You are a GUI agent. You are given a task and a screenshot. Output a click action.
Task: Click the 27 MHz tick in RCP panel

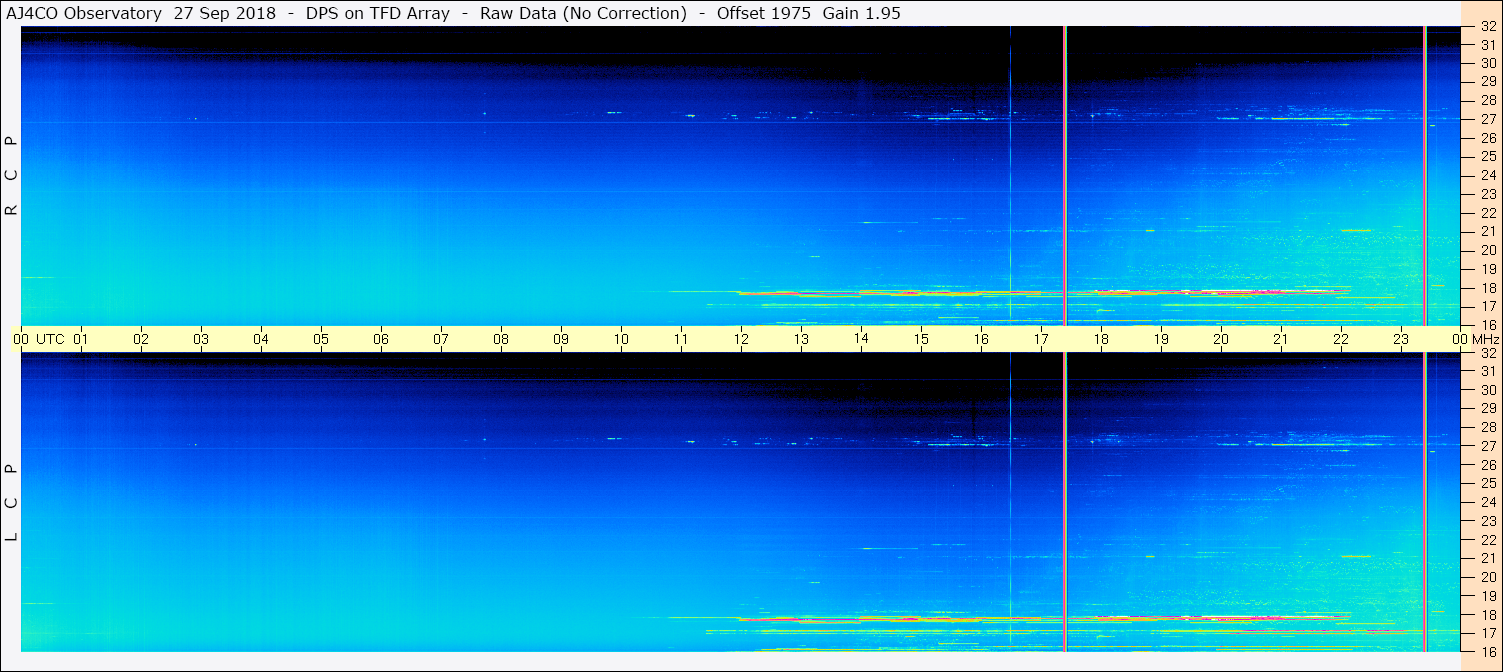tap(1487, 119)
